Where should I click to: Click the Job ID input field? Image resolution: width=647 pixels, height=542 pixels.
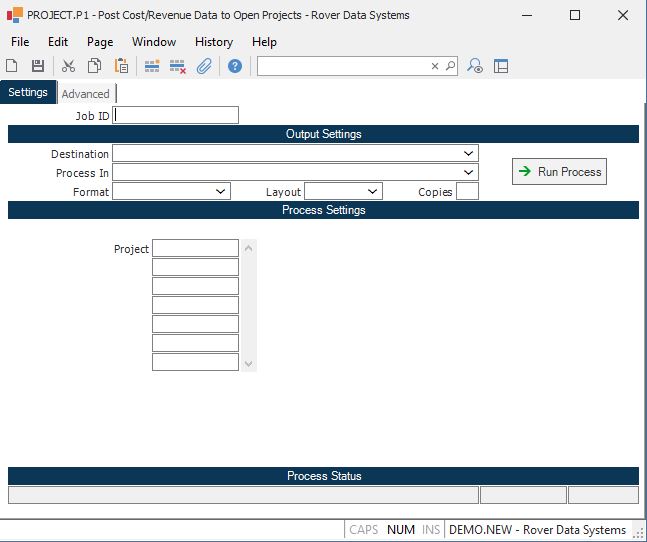[177, 115]
